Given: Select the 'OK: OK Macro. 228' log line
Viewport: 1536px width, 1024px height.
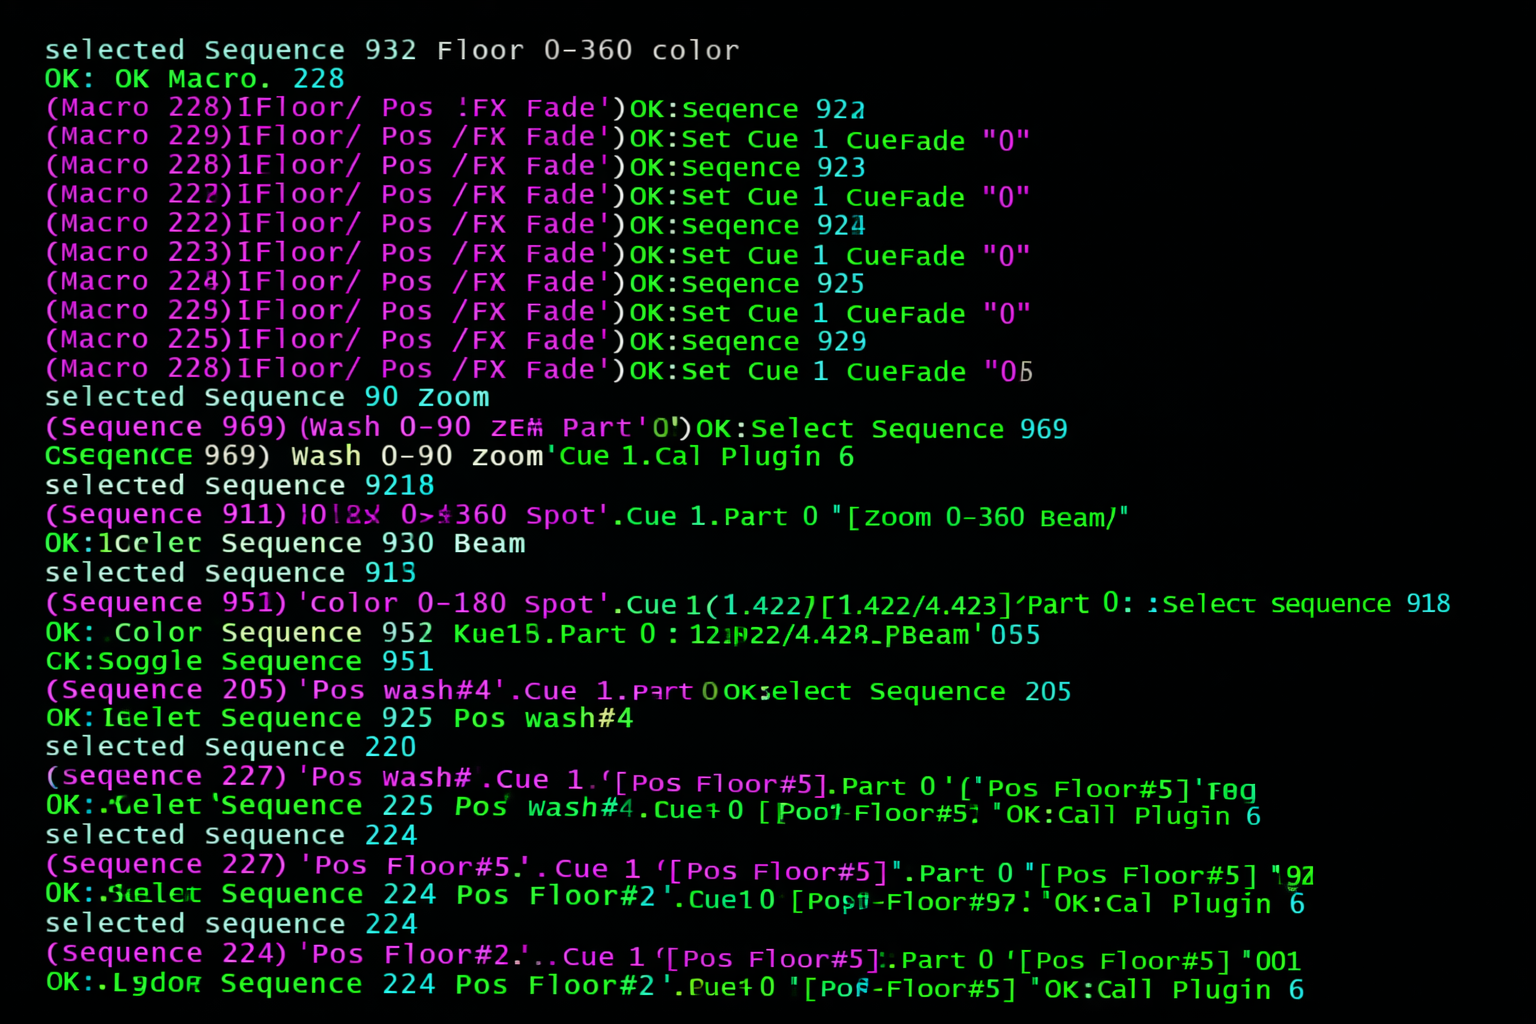Looking at the screenshot, I should coord(195,79).
